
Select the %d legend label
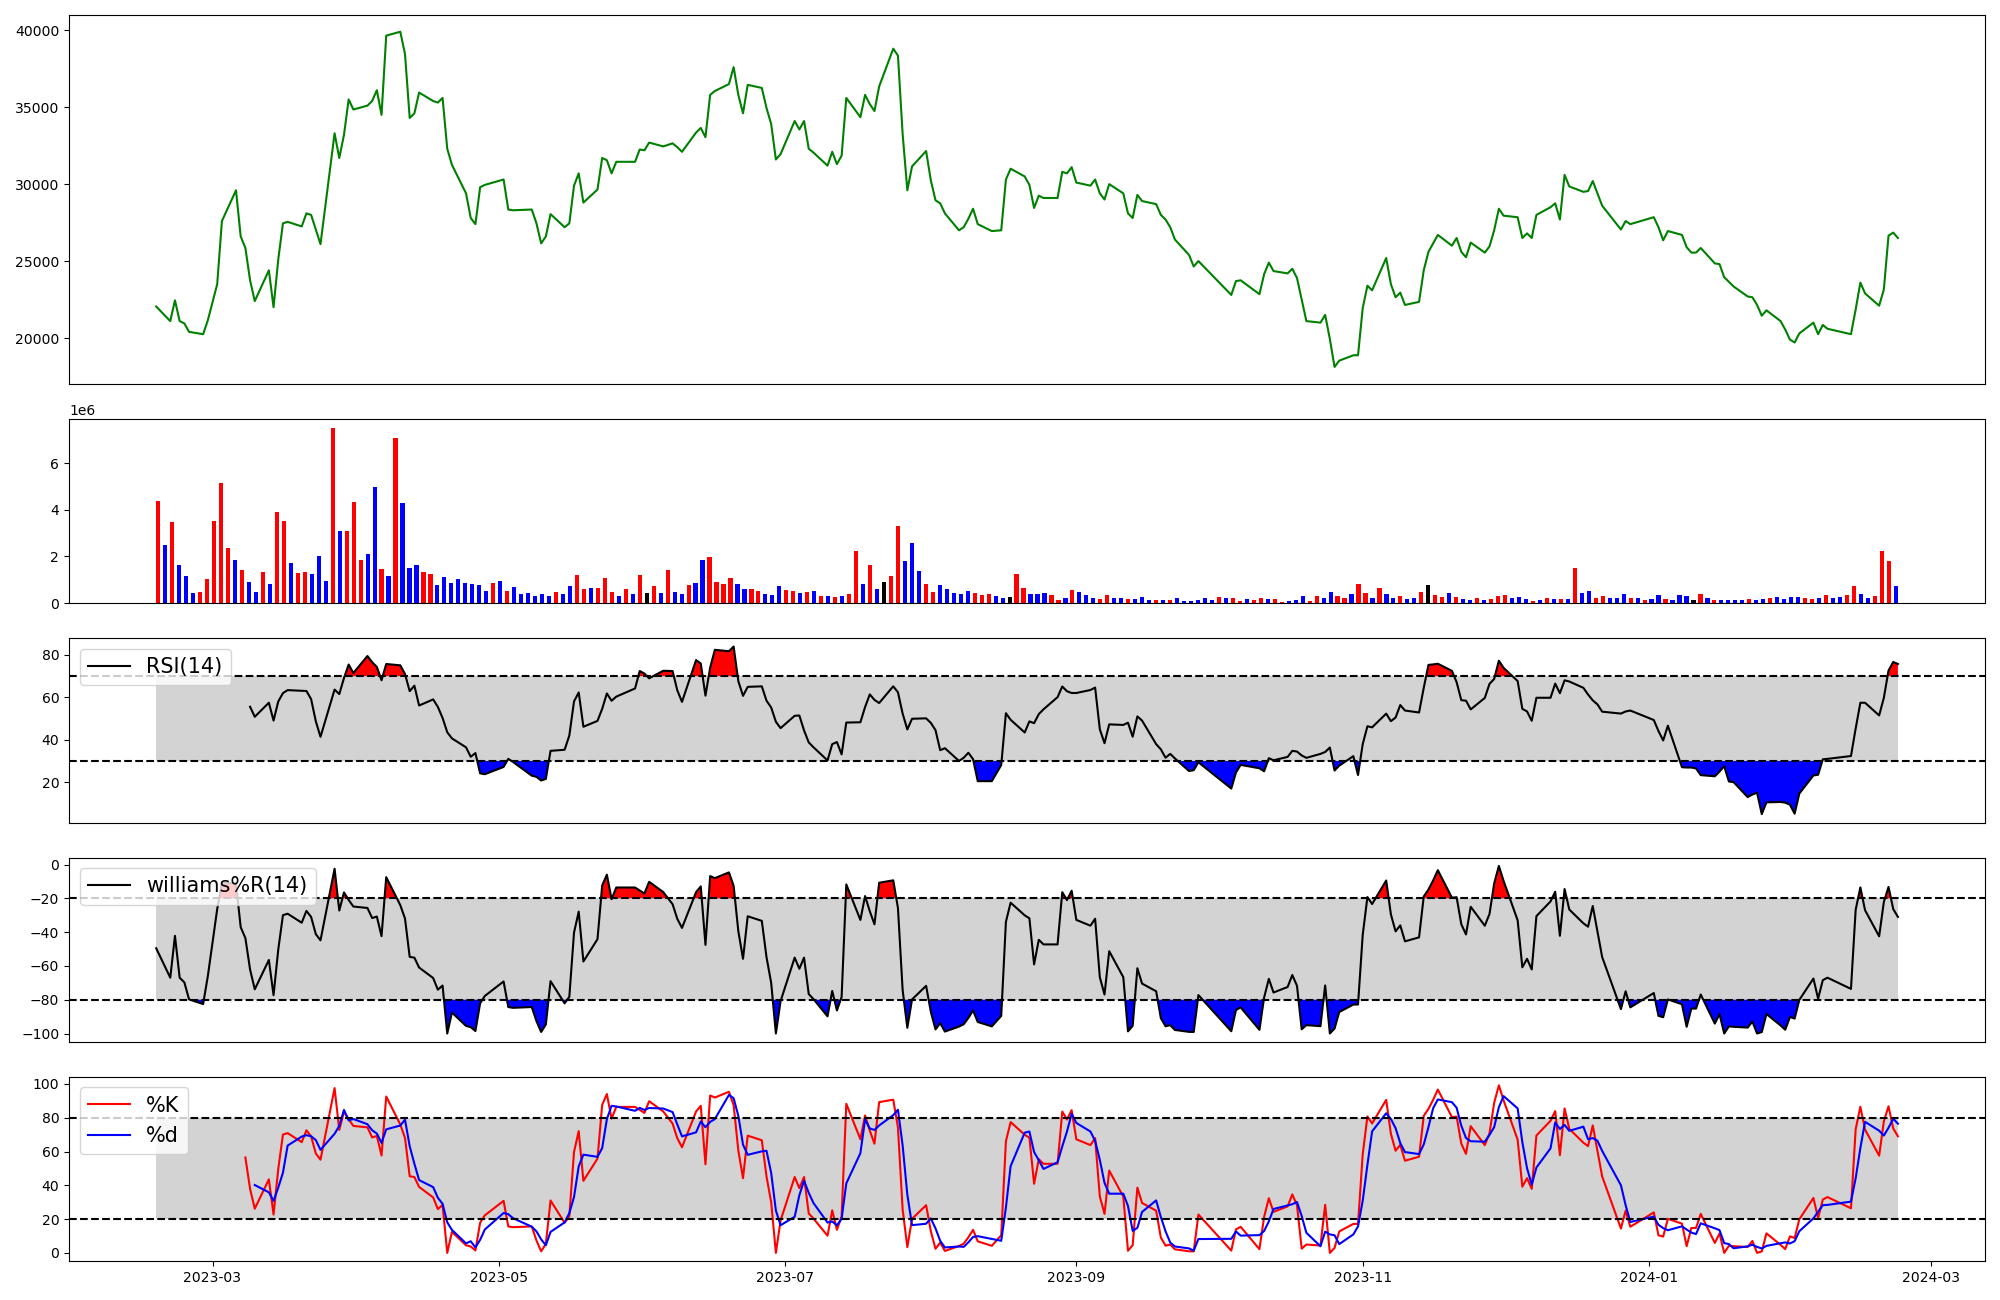coord(162,1135)
